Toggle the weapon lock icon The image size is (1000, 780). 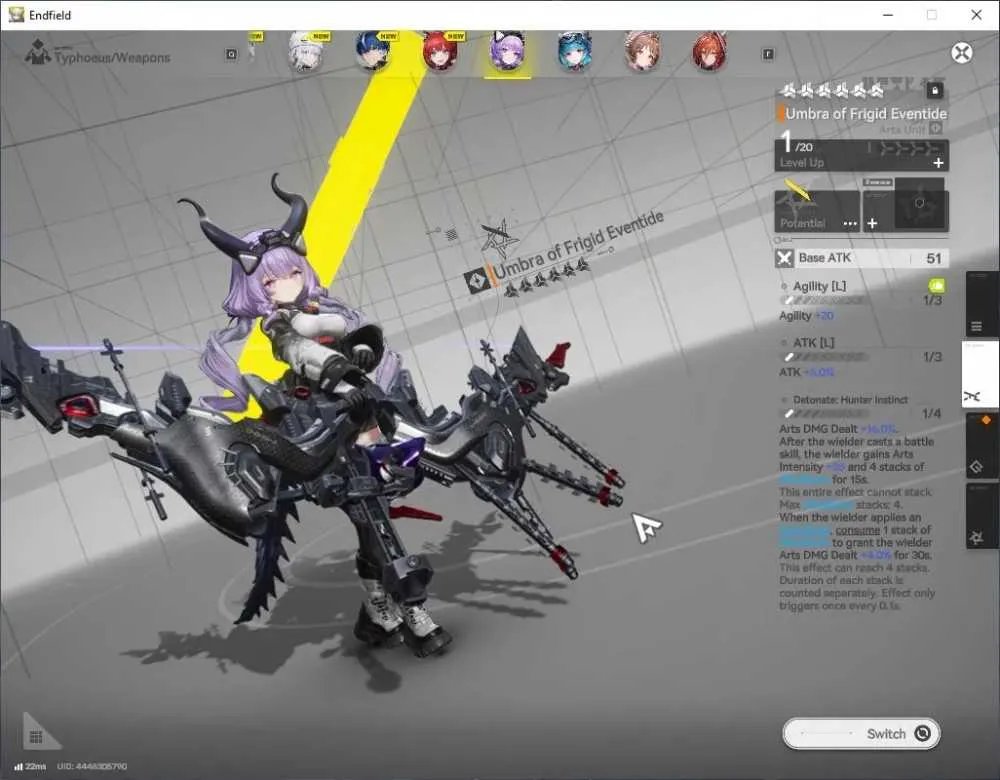(x=935, y=91)
